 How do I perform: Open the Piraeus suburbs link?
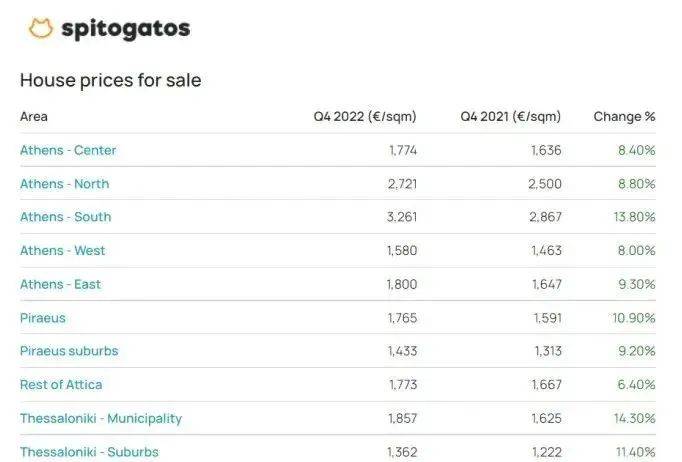69,351
